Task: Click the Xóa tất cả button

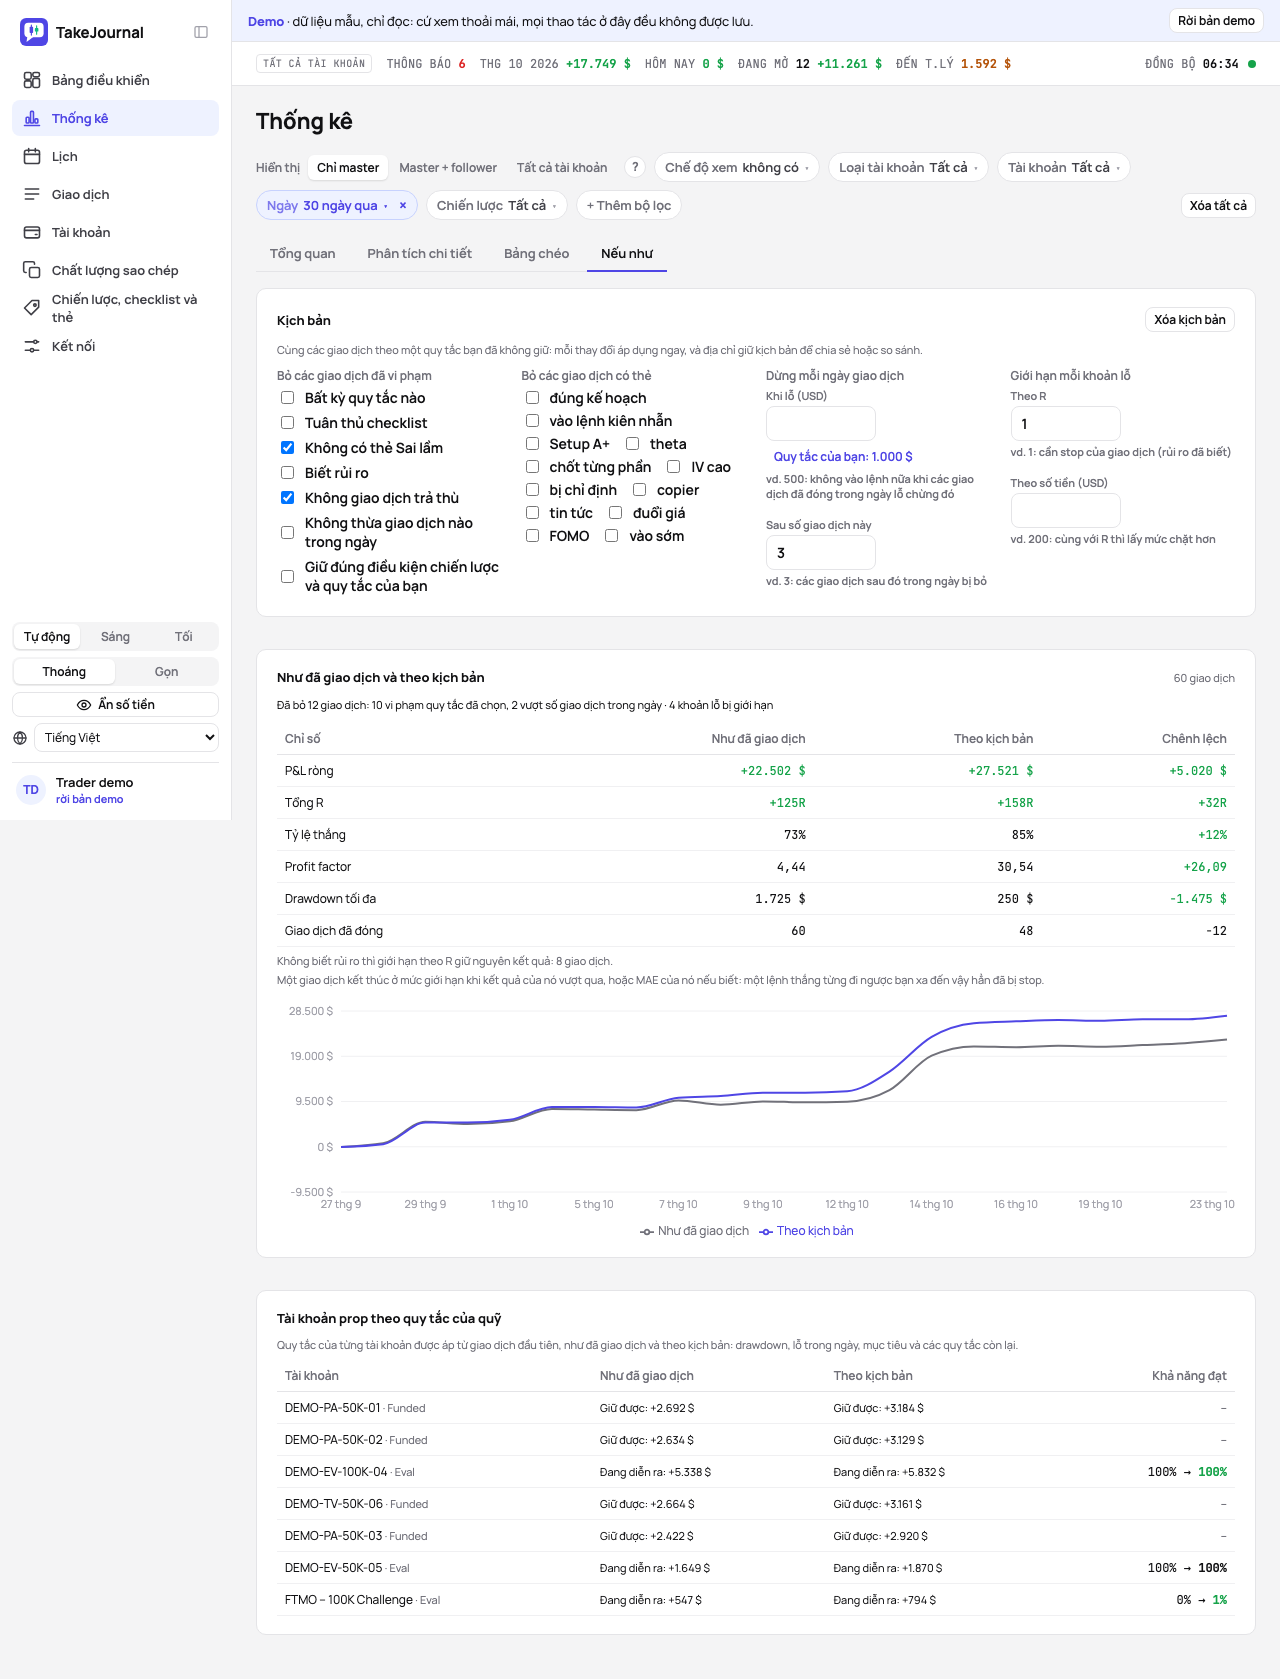Action: point(1218,205)
